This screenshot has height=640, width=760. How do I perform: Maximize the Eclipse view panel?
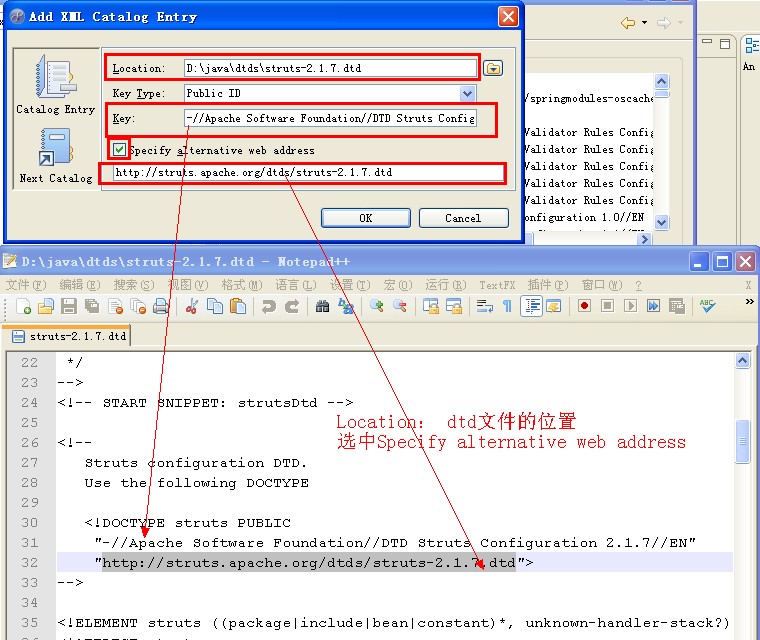pos(725,44)
